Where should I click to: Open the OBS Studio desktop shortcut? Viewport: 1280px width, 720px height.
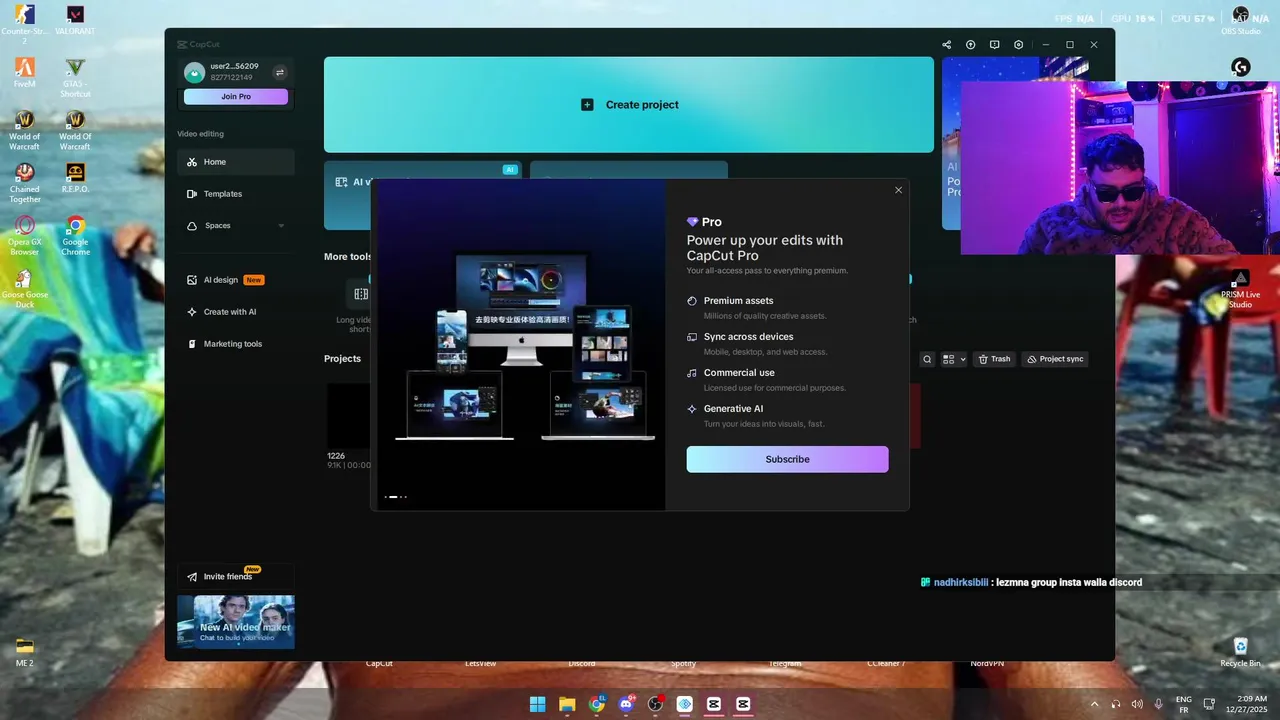point(1241,20)
